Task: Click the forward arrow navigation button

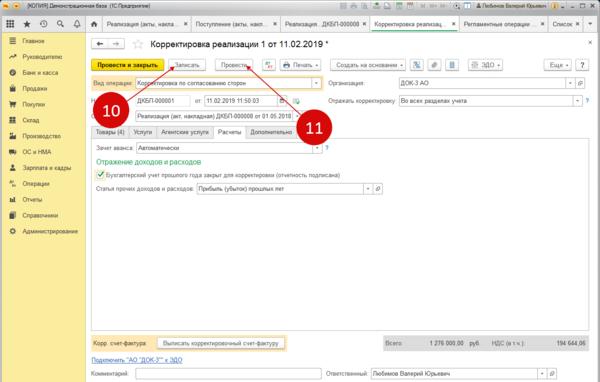Action: [x=116, y=44]
